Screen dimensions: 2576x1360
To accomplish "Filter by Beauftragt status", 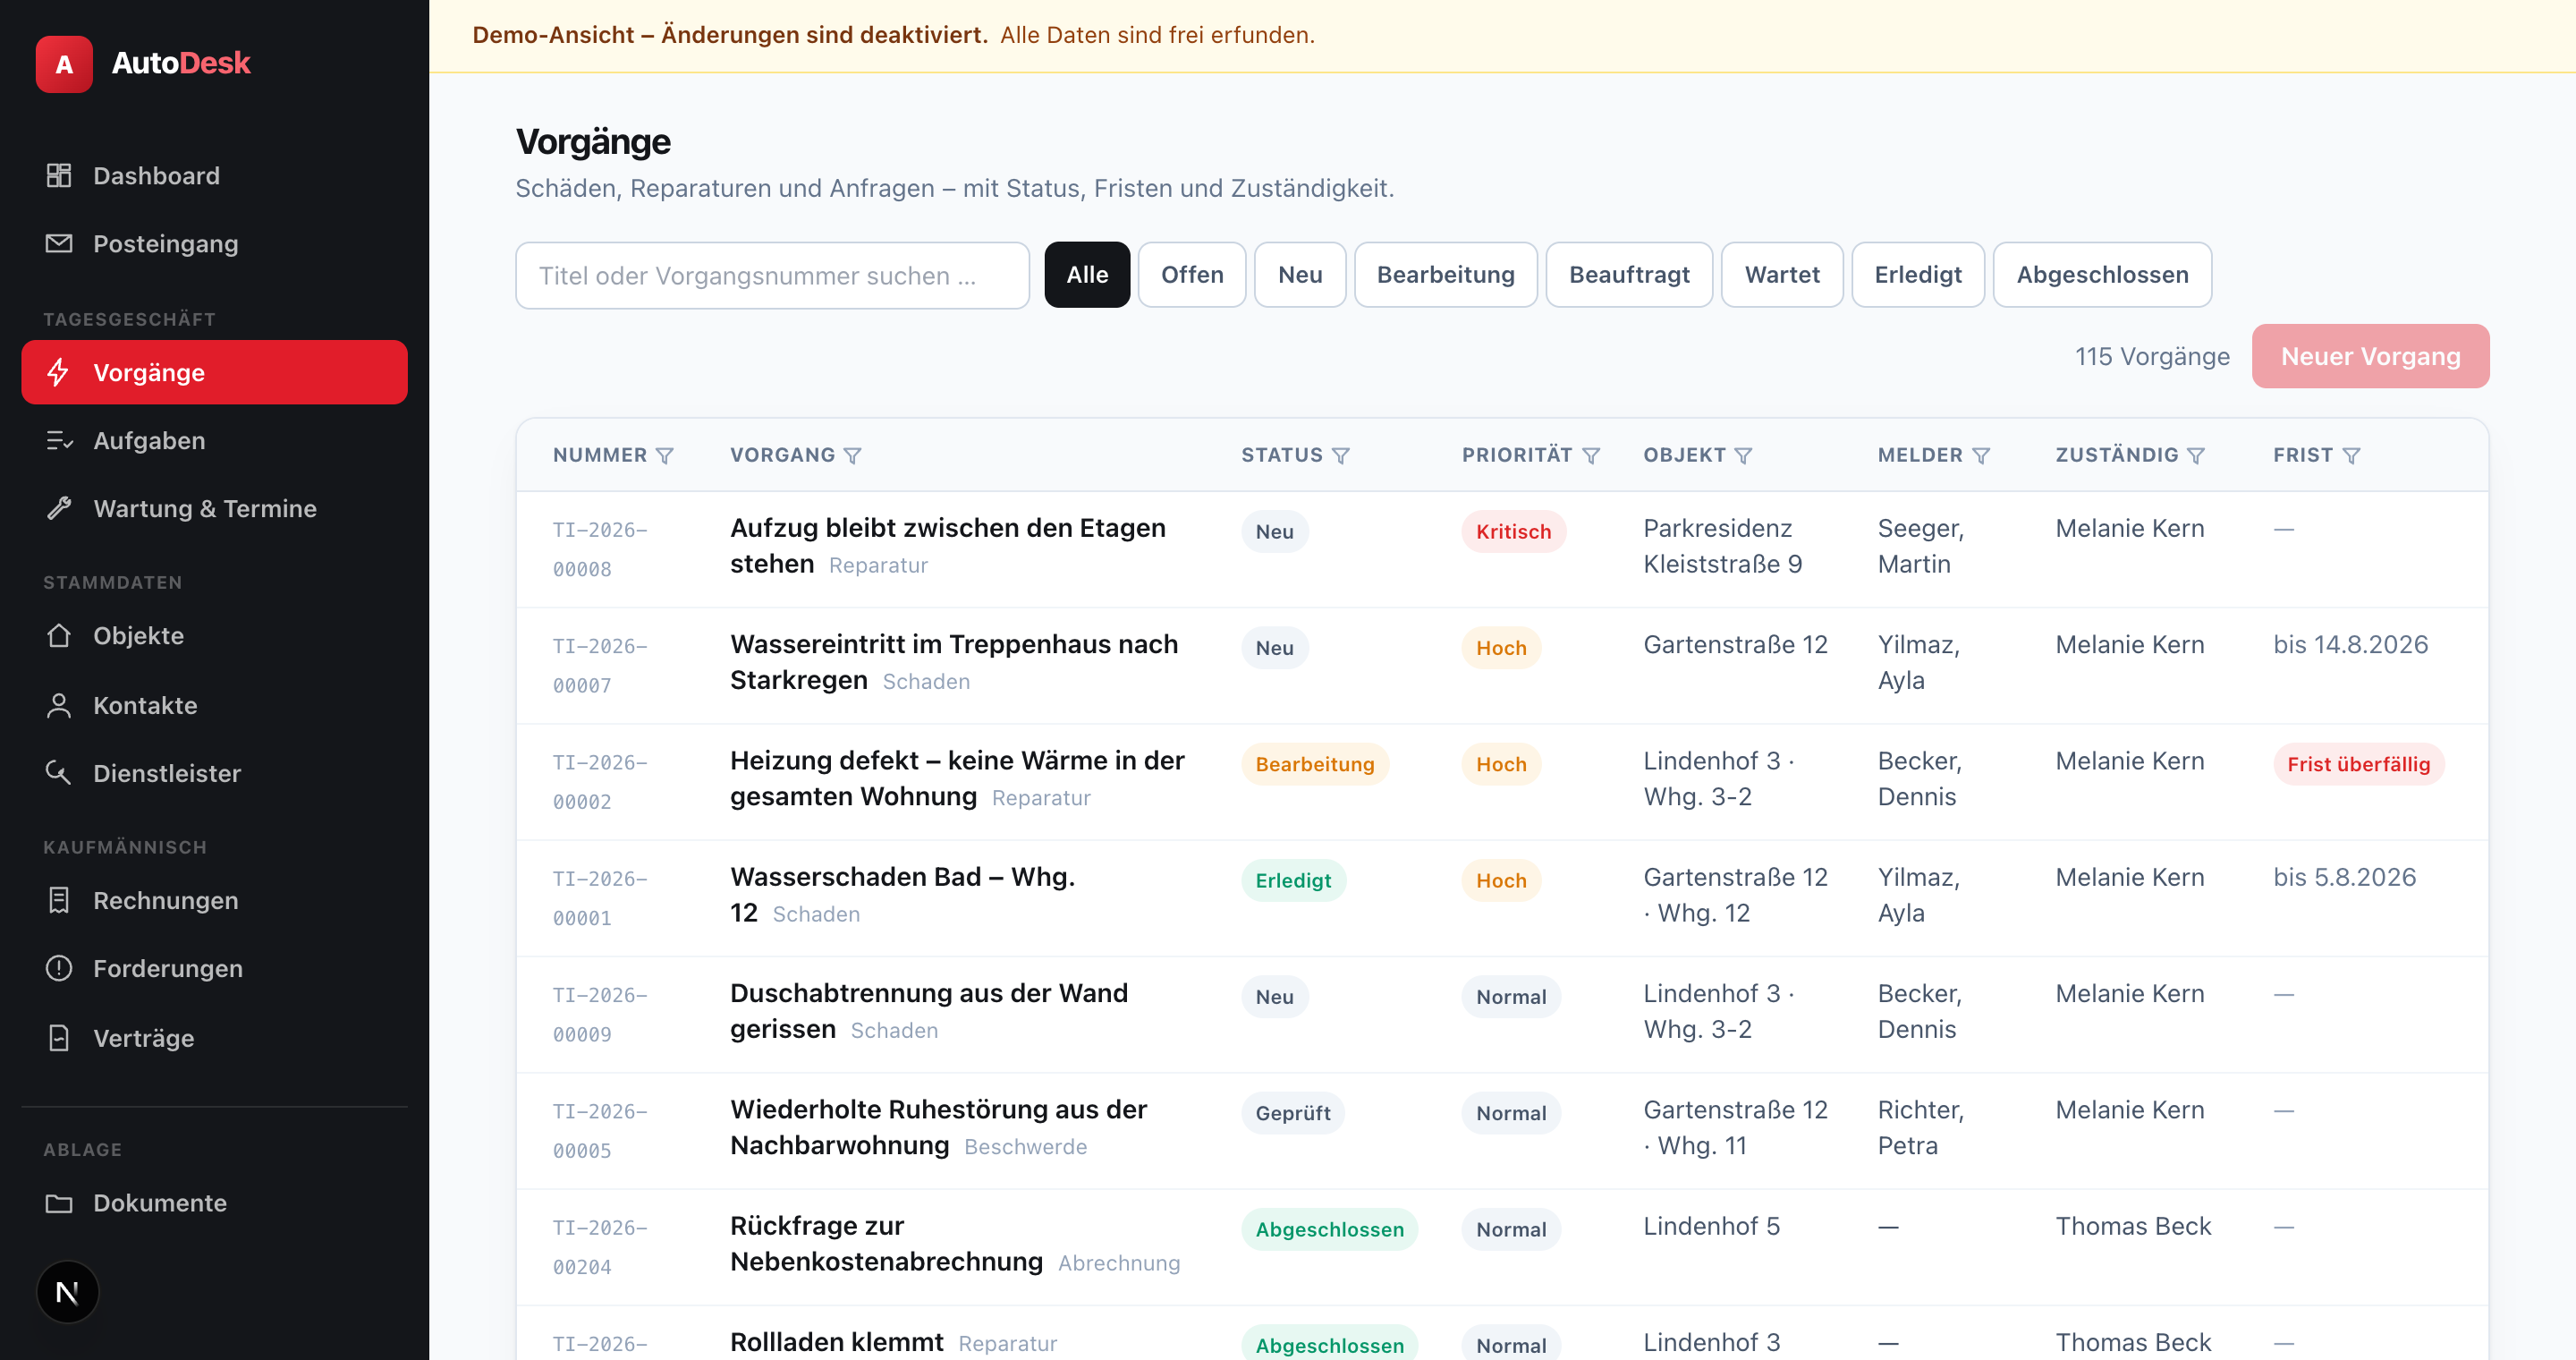I will point(1629,275).
